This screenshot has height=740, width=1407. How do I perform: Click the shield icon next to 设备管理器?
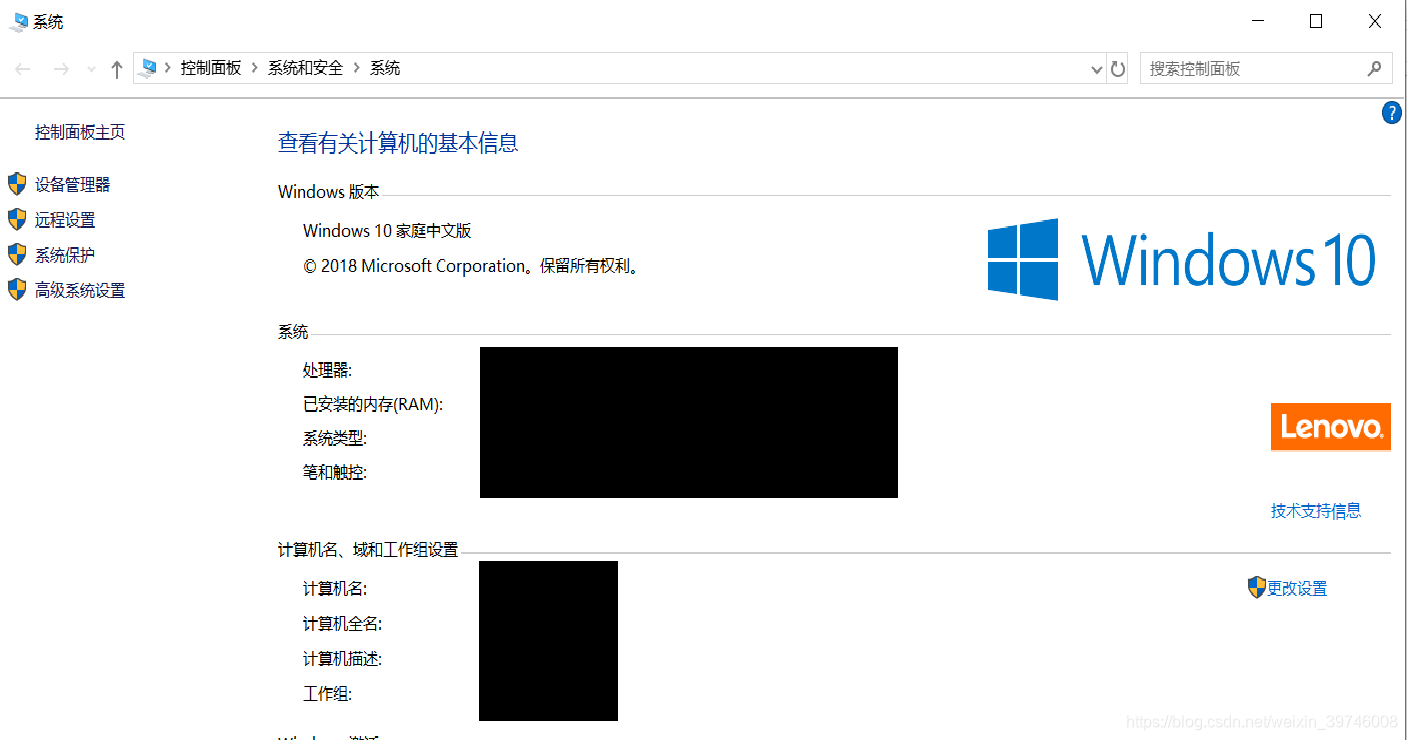pyautogui.click(x=17, y=184)
